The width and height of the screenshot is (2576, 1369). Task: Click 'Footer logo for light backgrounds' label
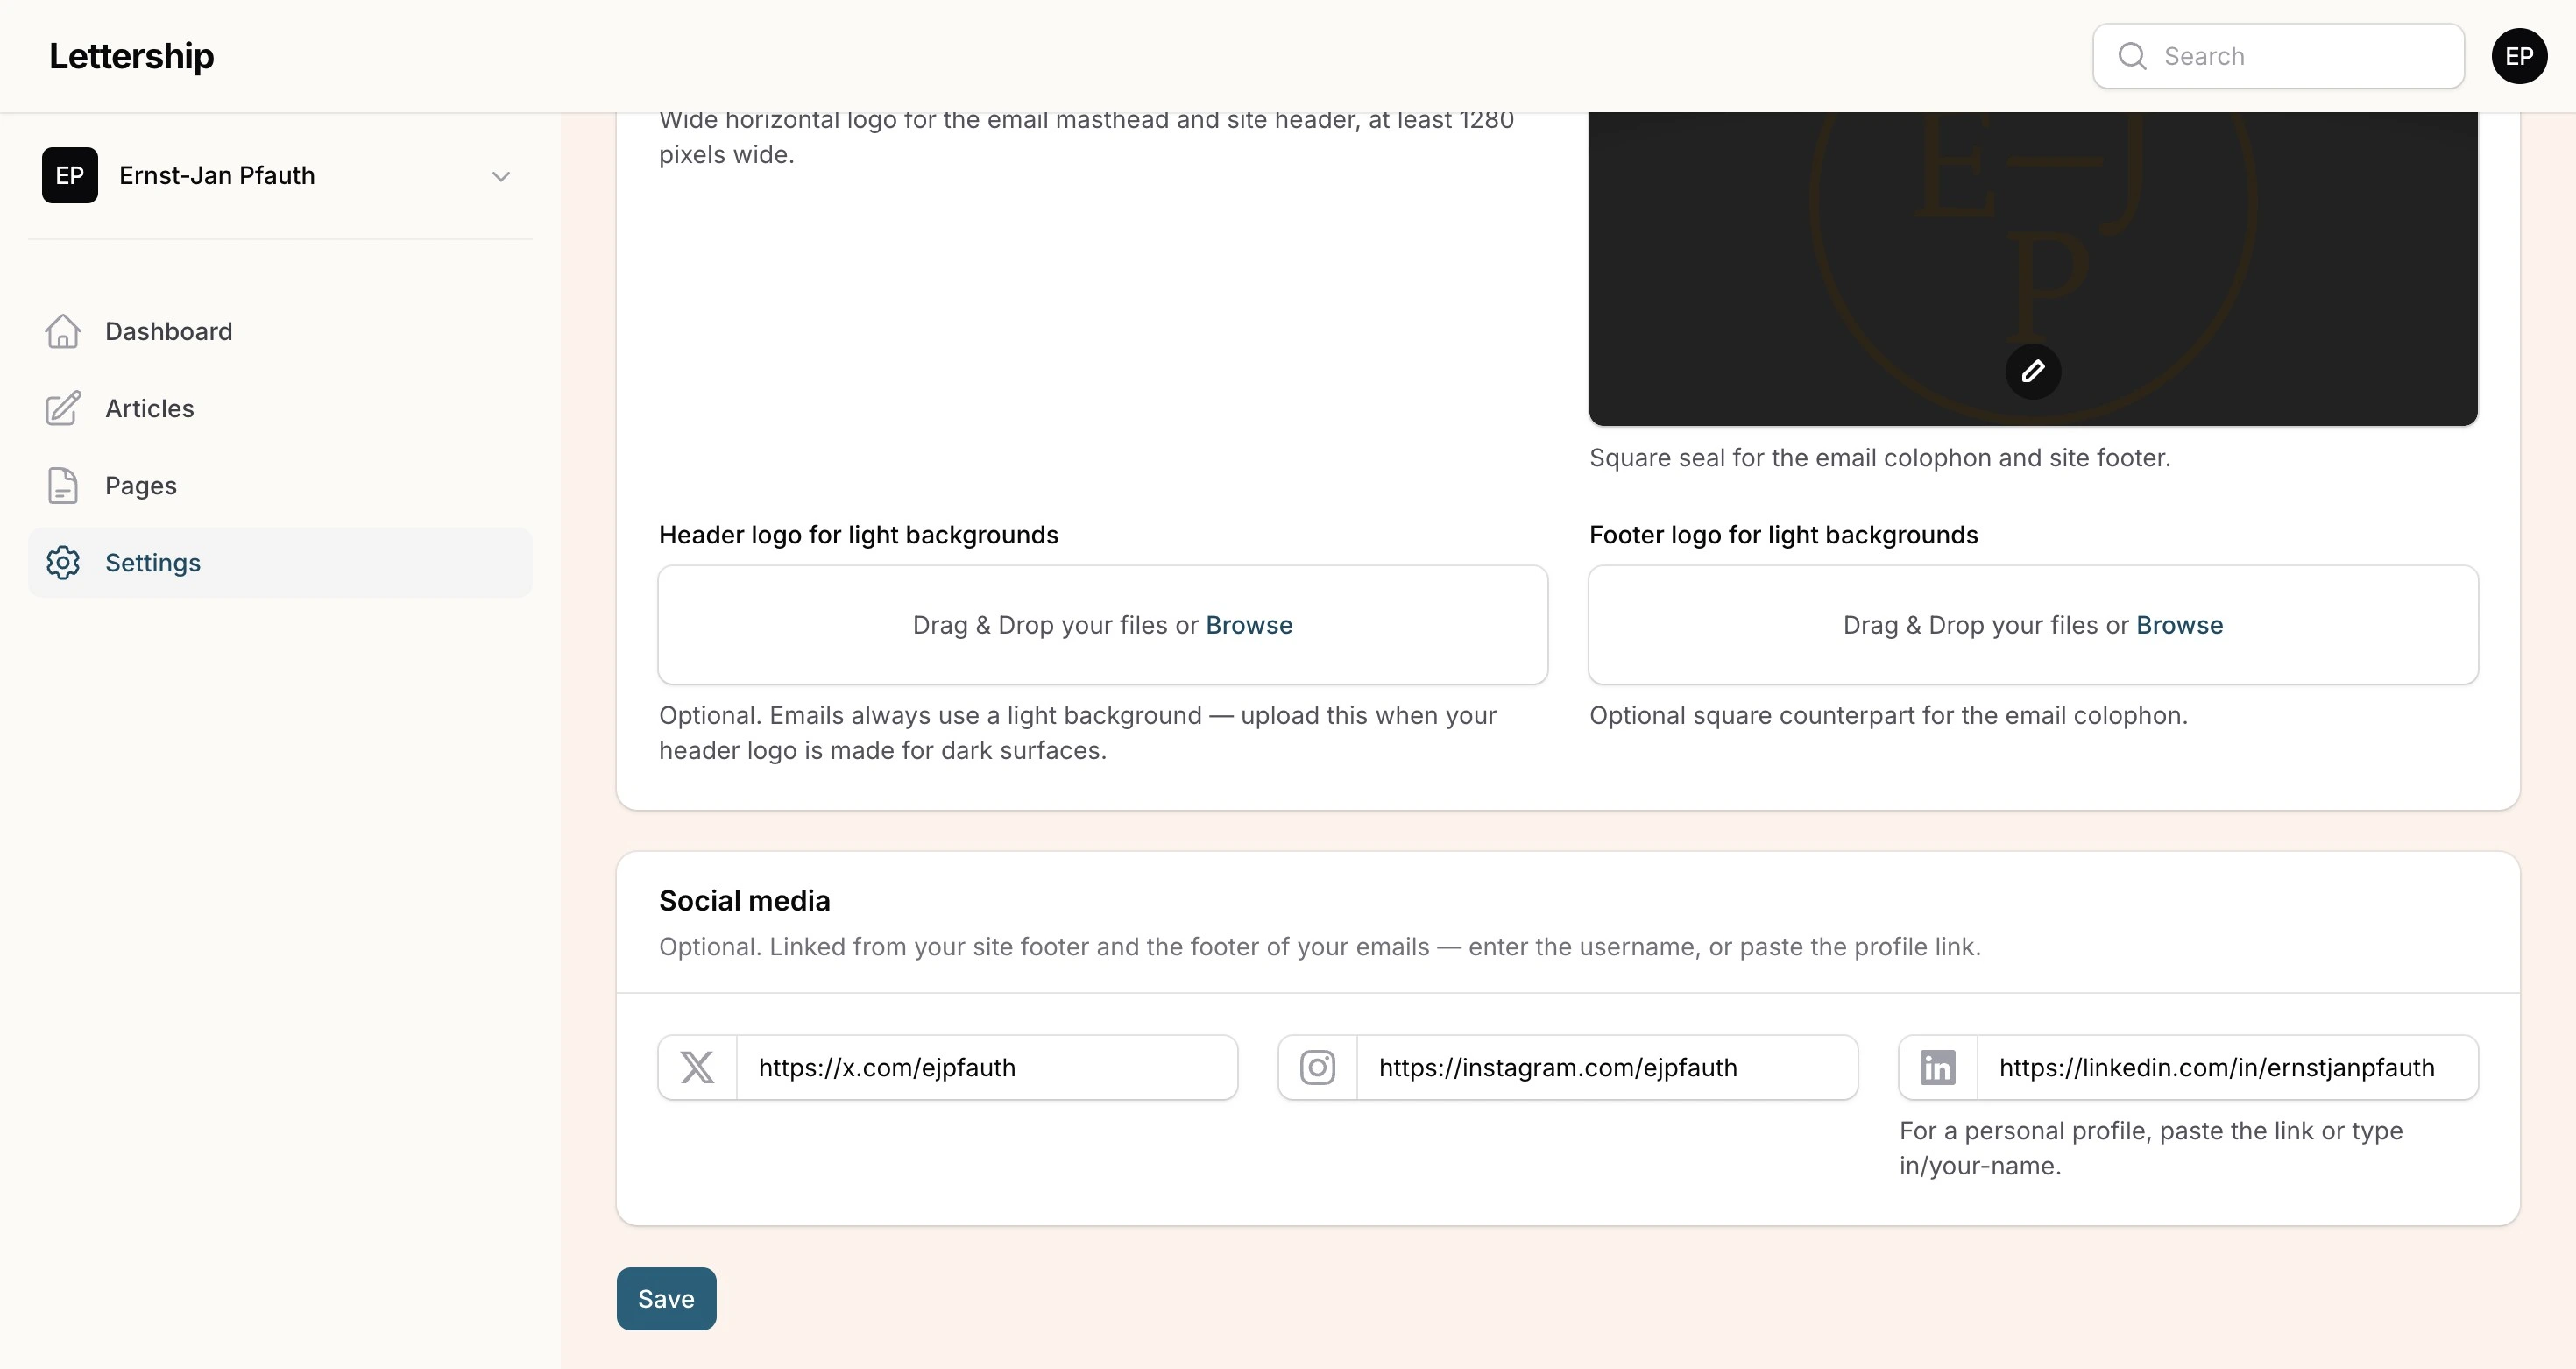pyautogui.click(x=1783, y=535)
